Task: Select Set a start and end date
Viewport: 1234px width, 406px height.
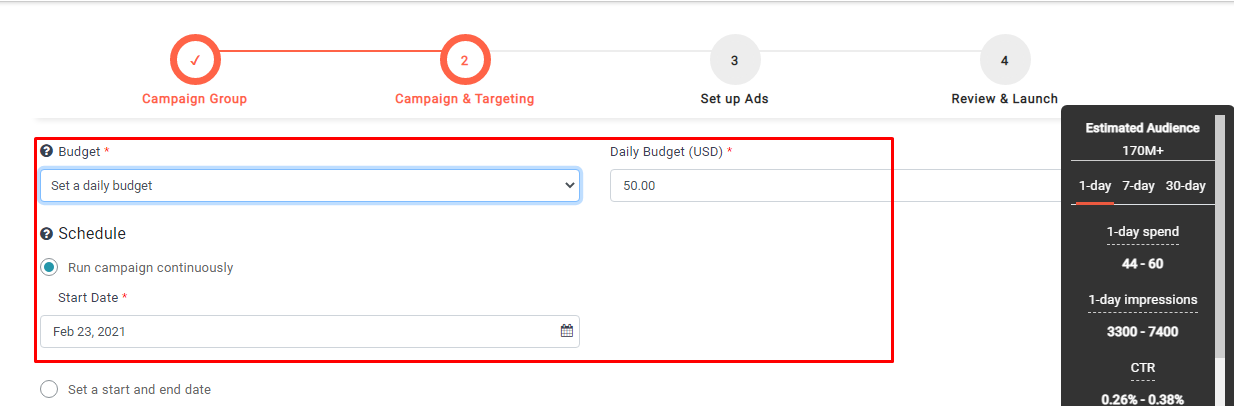Action: point(50,389)
